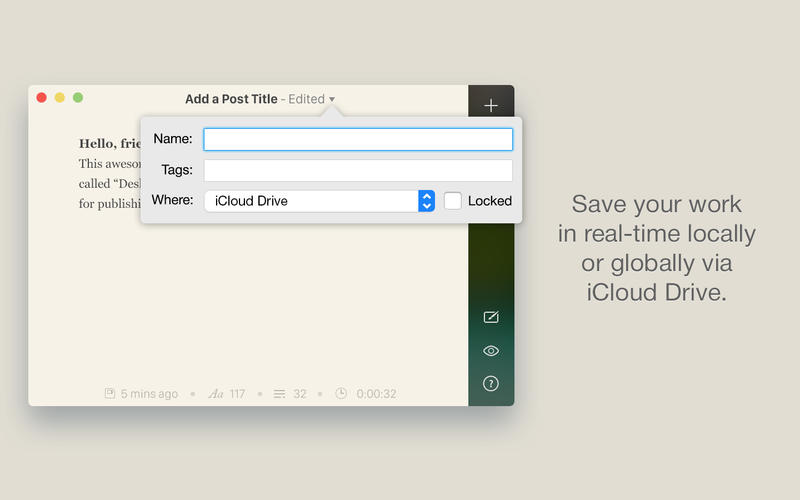This screenshot has width=800, height=500.
Task: Maximize the window with green button
Action: 78,97
